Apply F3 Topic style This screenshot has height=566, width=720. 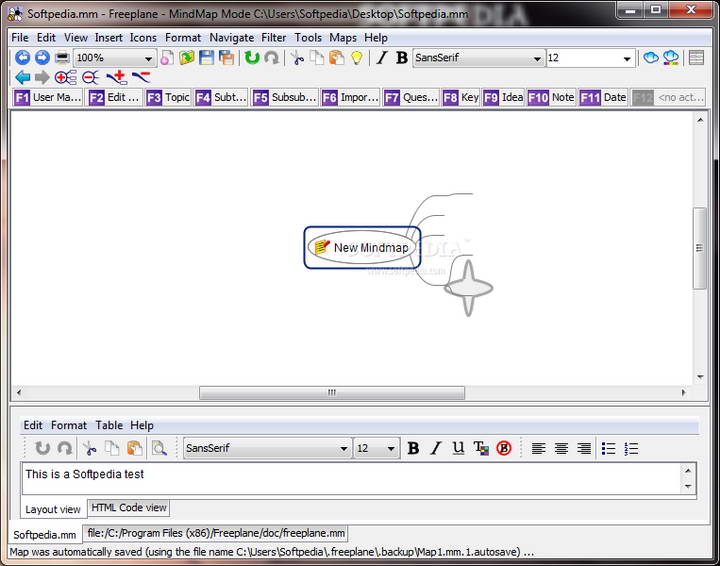pyautogui.click(x=168, y=97)
